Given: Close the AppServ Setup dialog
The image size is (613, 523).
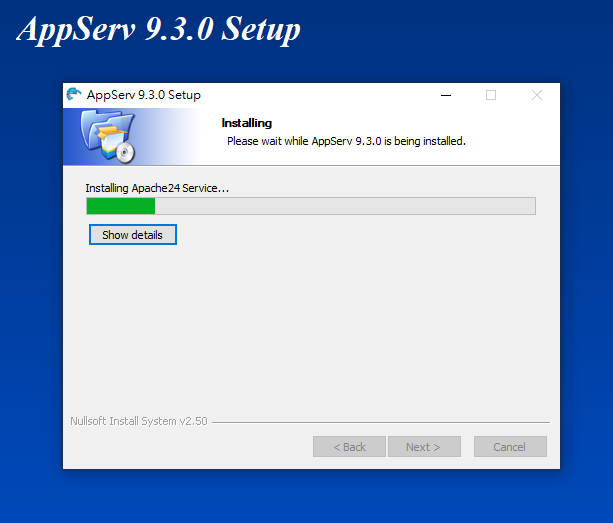Looking at the screenshot, I should coord(537,95).
